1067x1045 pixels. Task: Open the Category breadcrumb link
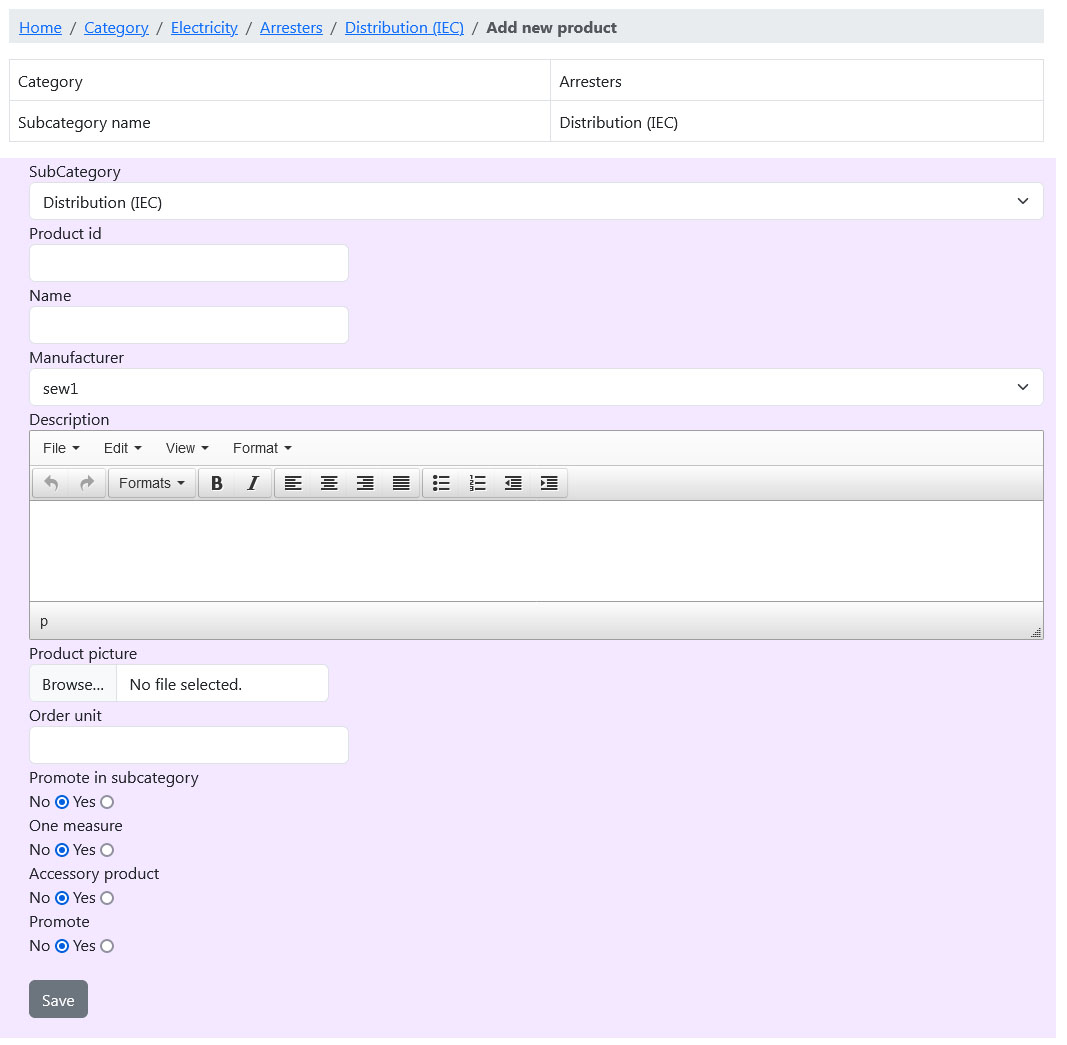click(x=117, y=28)
